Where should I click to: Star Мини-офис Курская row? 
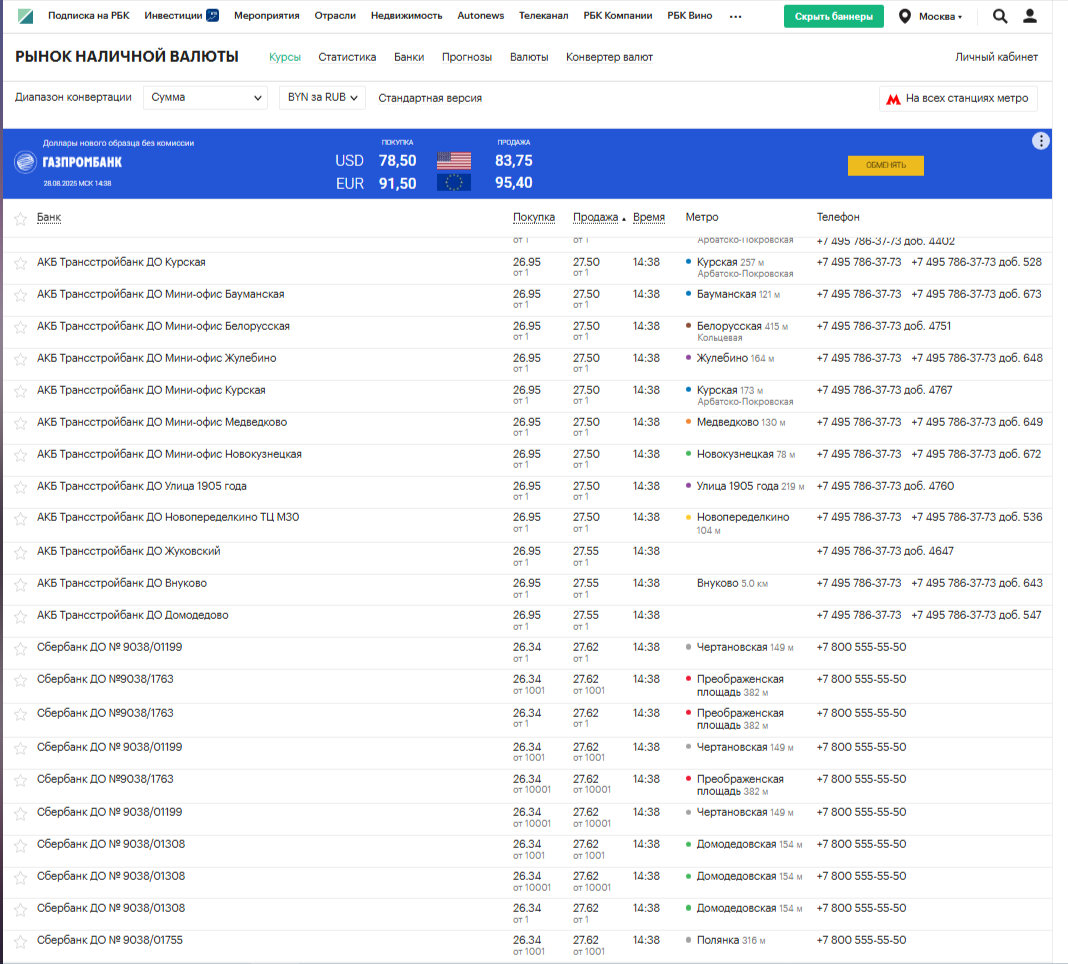pos(20,392)
